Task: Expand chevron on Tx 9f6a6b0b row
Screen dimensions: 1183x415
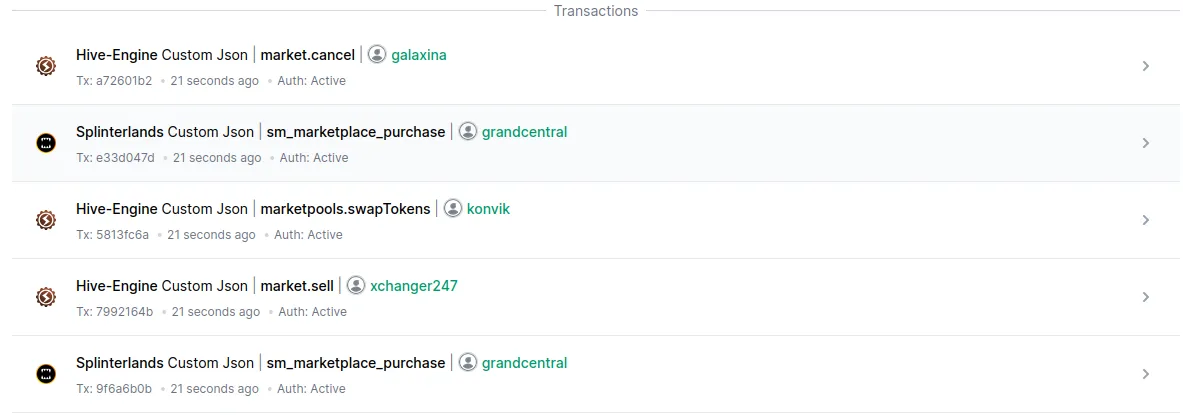Action: point(1145,374)
